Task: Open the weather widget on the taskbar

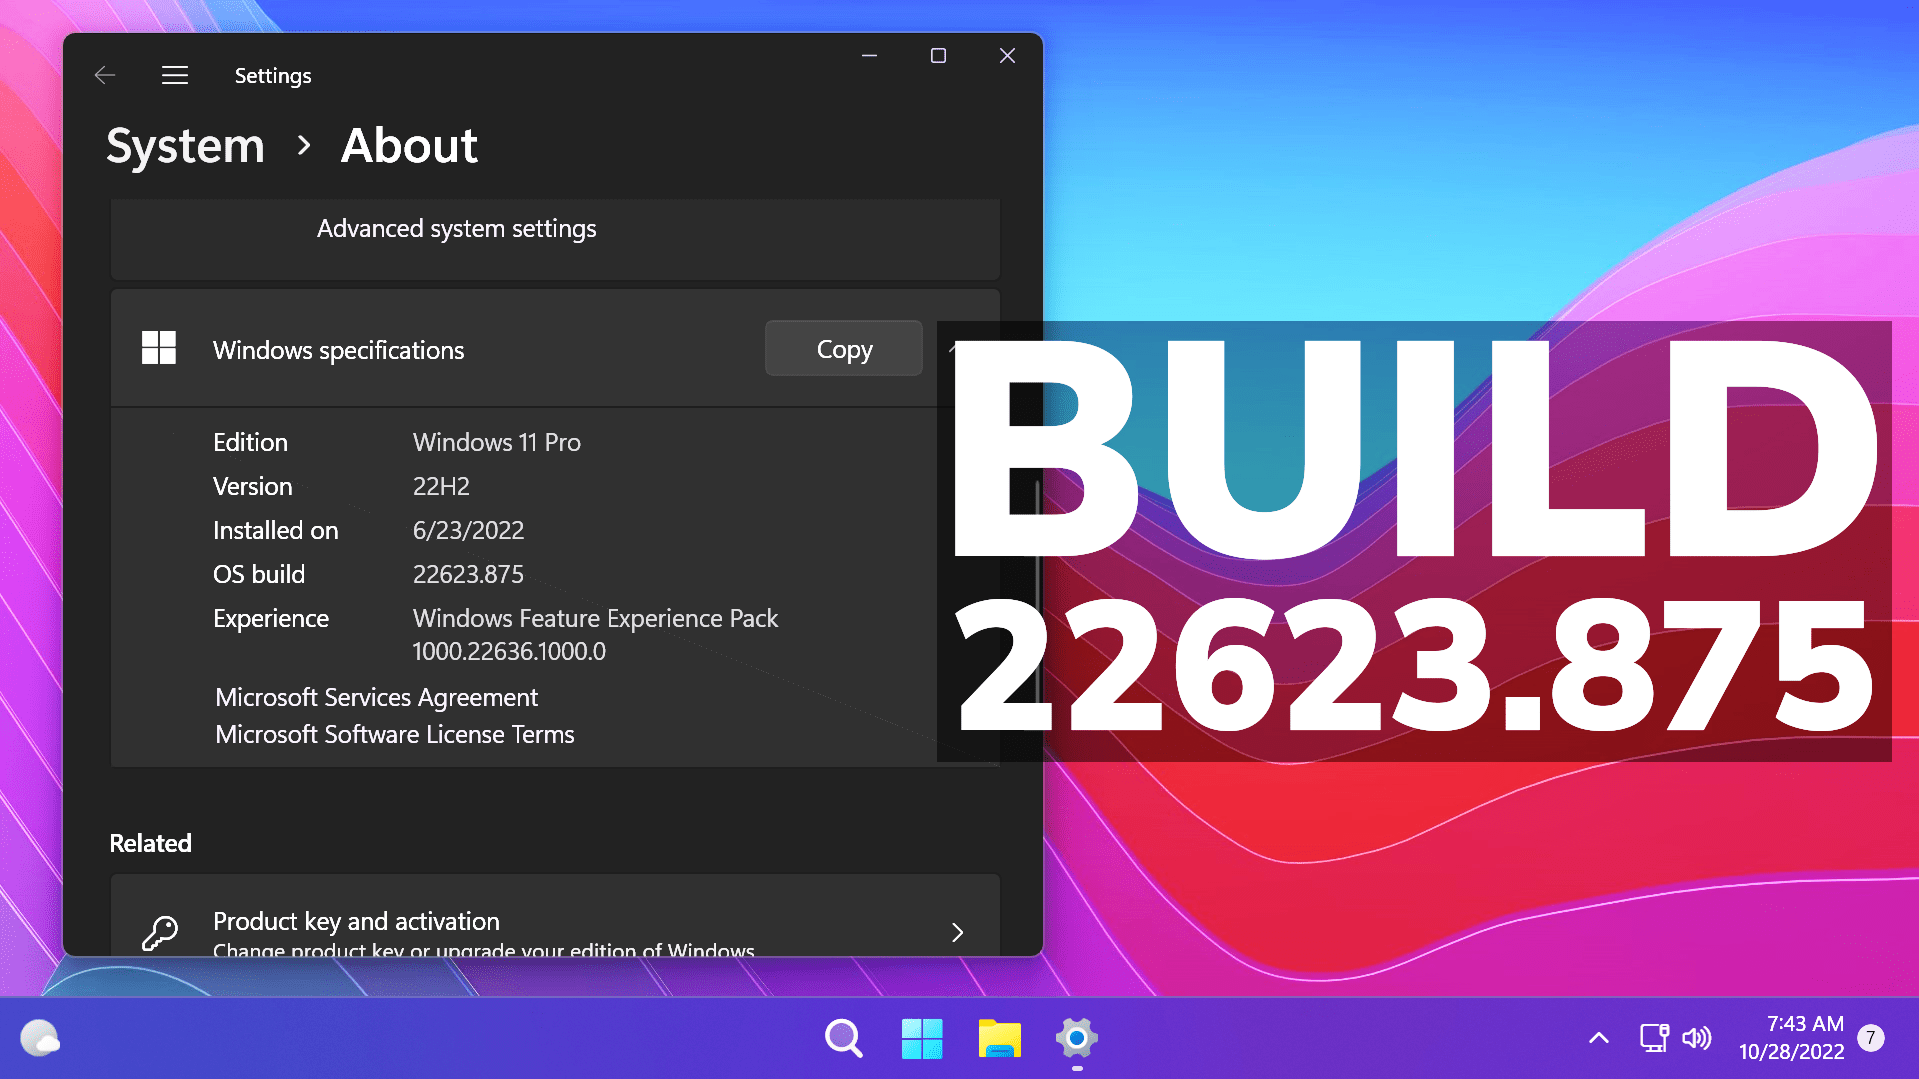Action: click(40, 1038)
